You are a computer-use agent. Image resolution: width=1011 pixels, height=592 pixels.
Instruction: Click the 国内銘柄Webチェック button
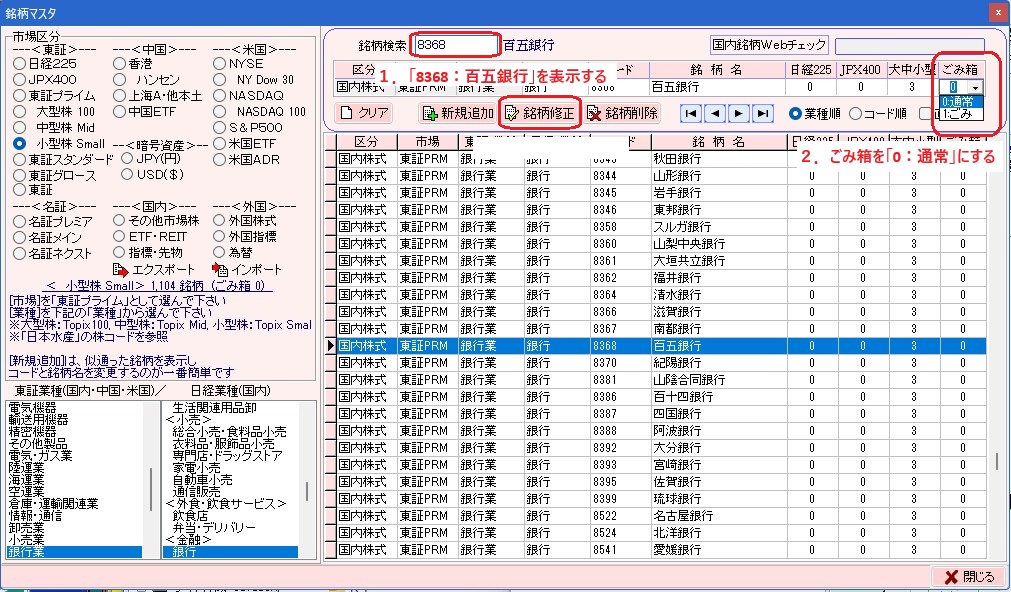(768, 45)
